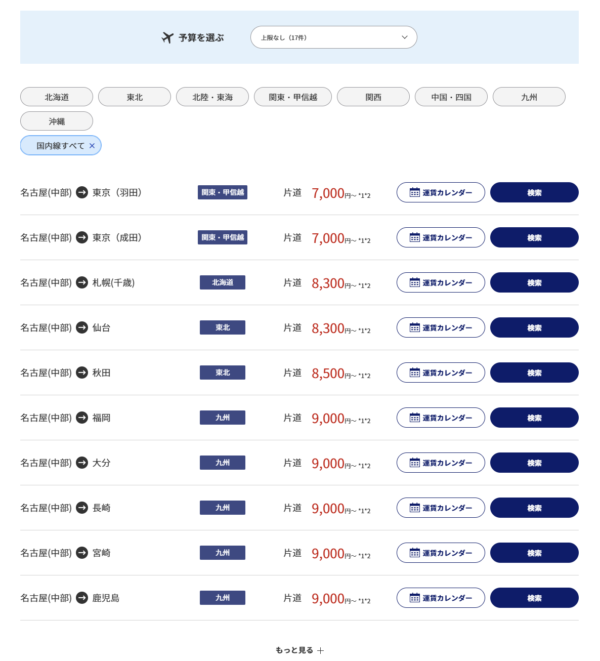This screenshot has width=600, height=661.
Task: Choose the 関西 region filter
Action: click(x=373, y=97)
